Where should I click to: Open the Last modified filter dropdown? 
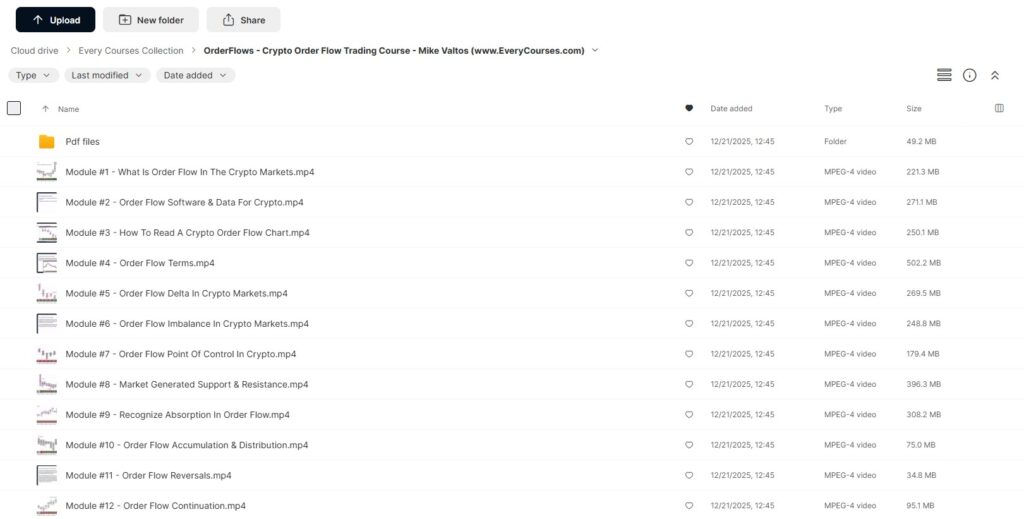pyautogui.click(x=107, y=75)
